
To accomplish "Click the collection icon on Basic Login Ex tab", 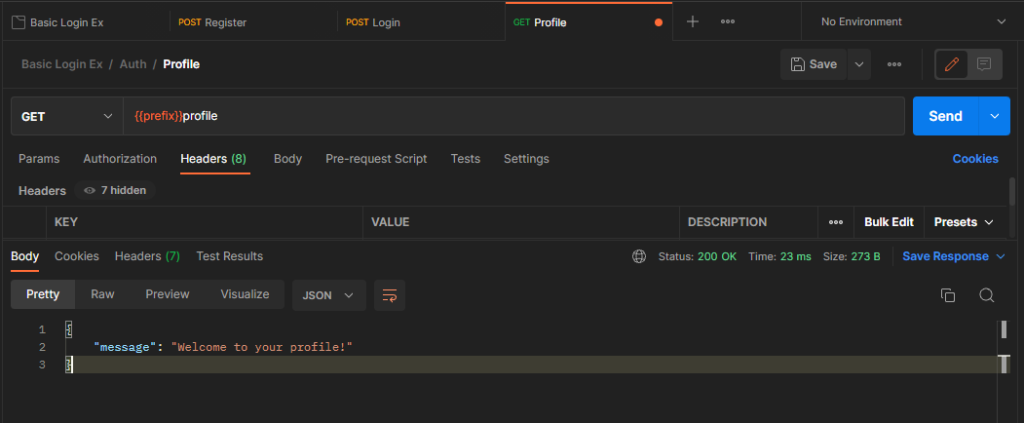I will pyautogui.click(x=18, y=22).
